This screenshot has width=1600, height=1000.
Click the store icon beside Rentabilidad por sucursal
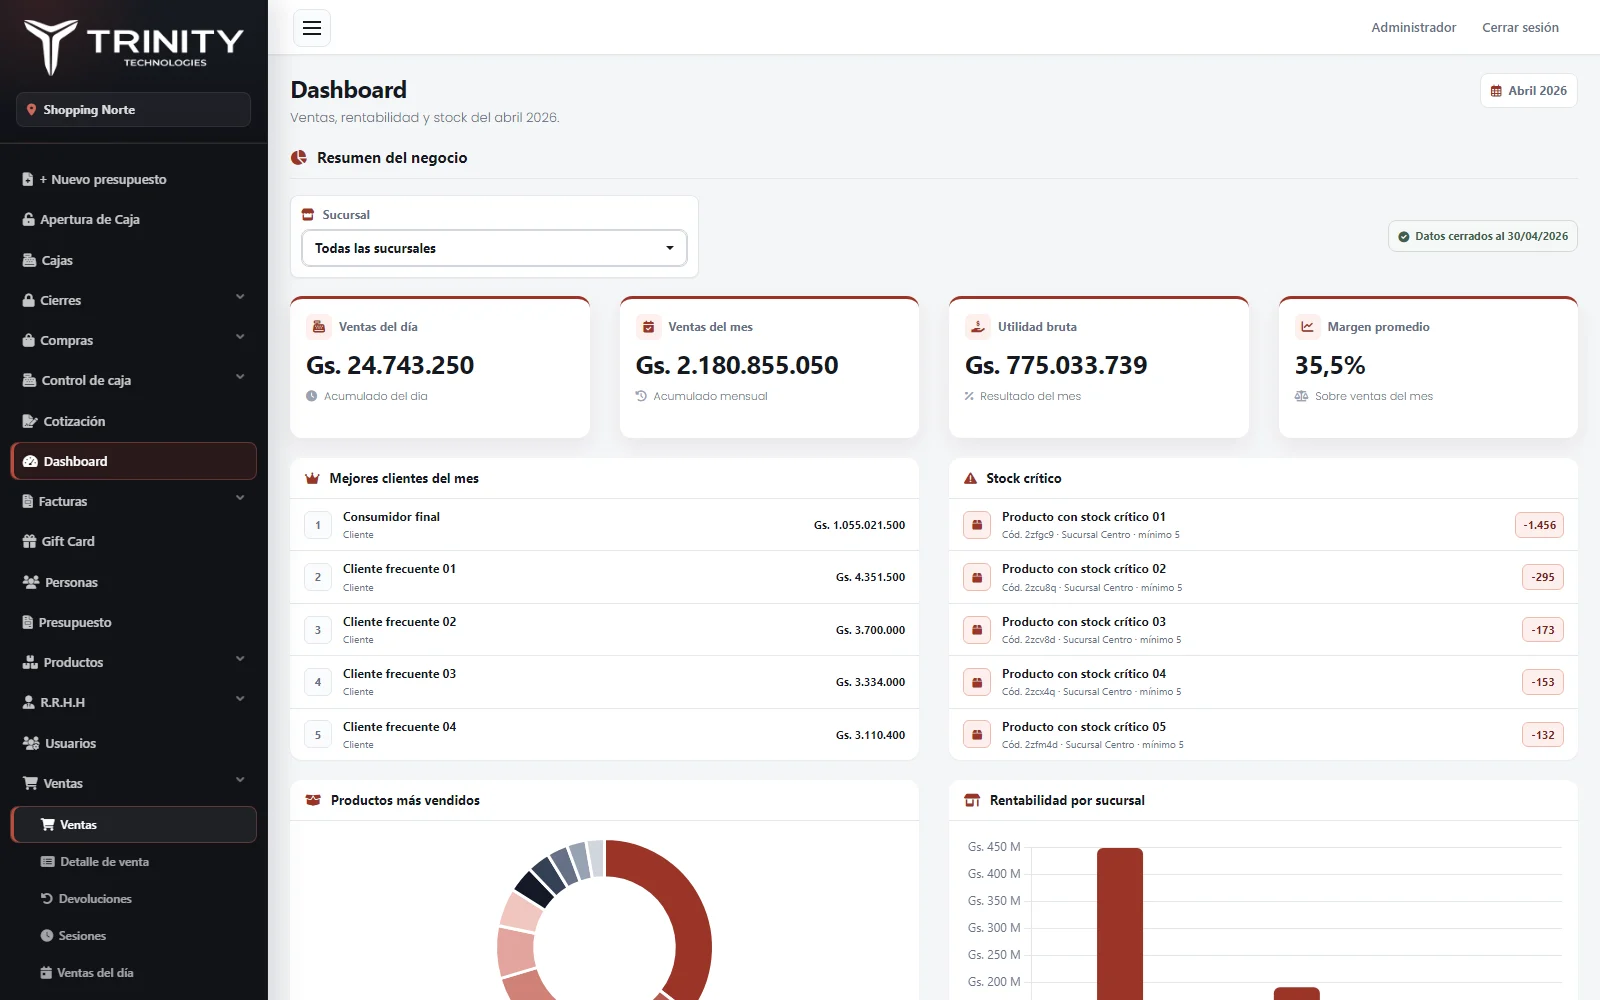(x=972, y=801)
